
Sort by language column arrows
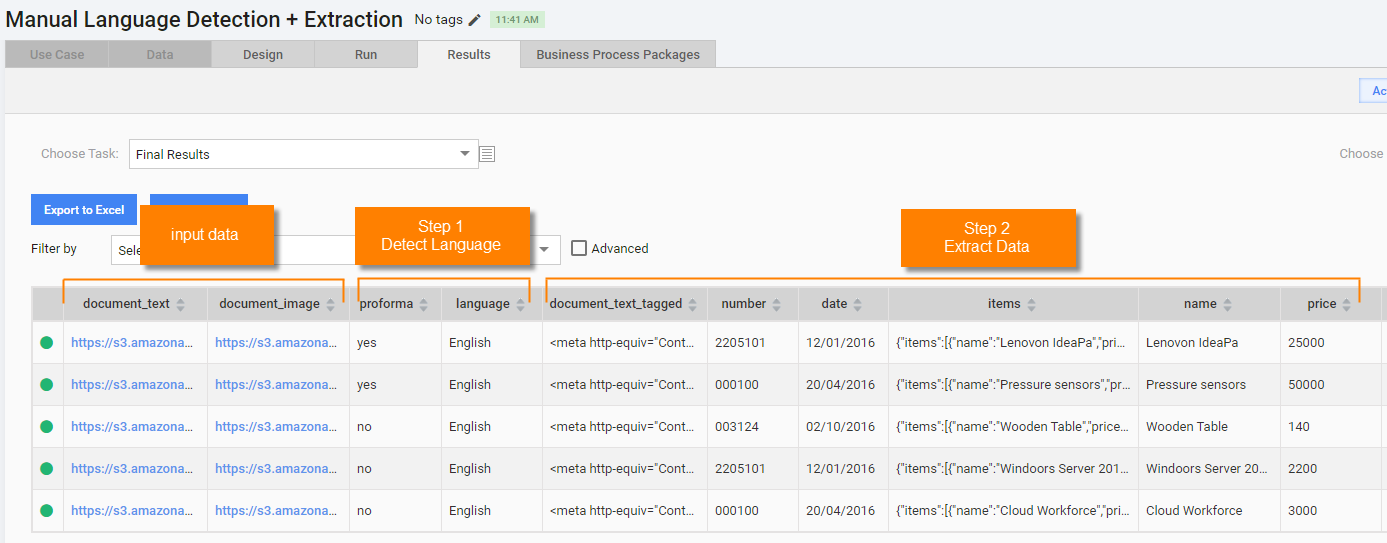pos(520,304)
